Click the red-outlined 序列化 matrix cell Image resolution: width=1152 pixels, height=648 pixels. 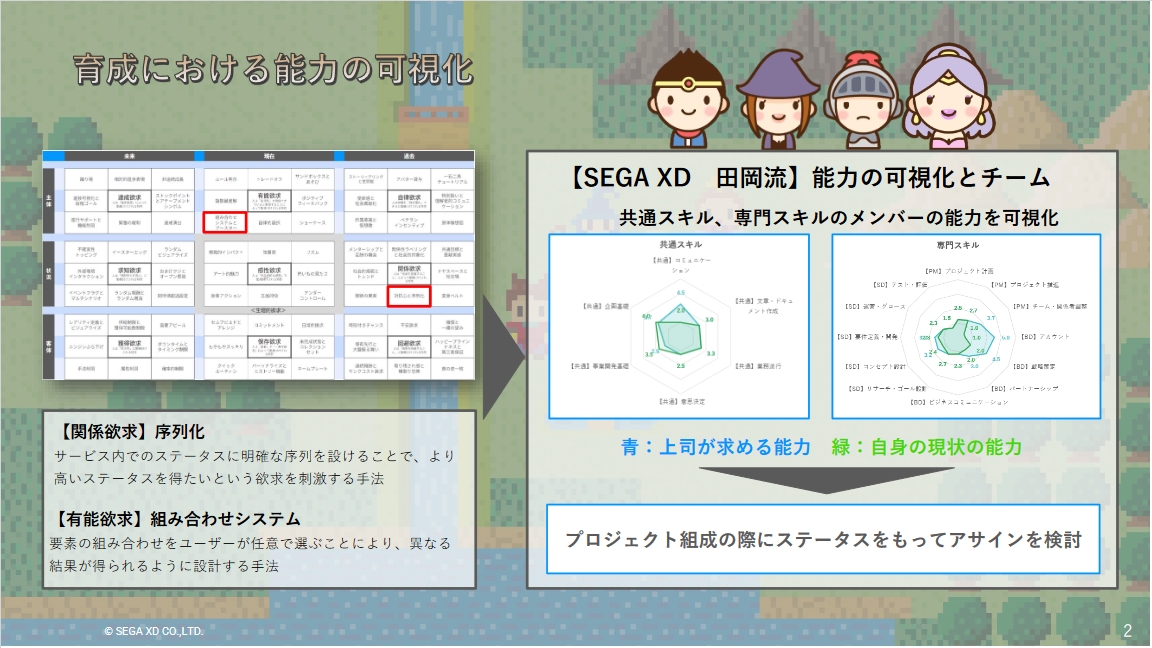[x=409, y=295]
